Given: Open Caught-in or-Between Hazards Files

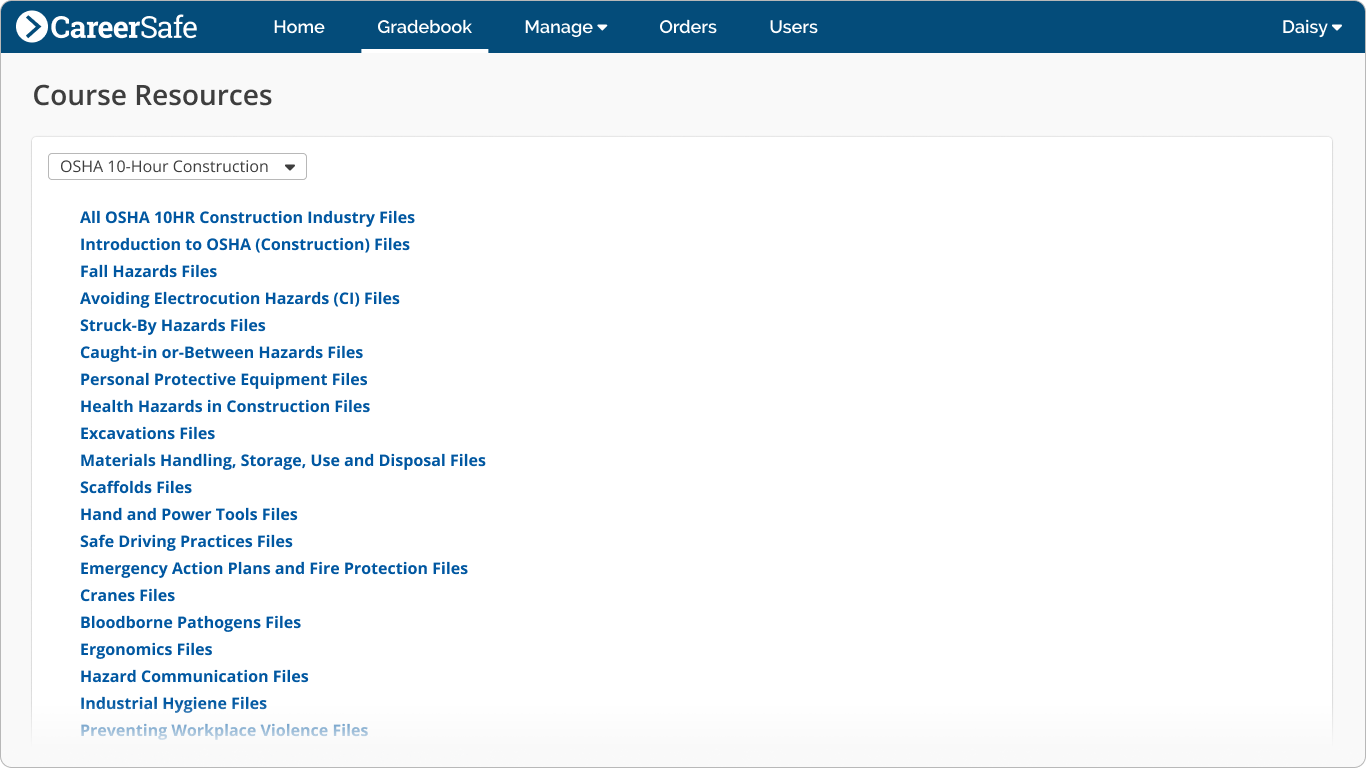Looking at the screenshot, I should pyautogui.click(x=221, y=352).
